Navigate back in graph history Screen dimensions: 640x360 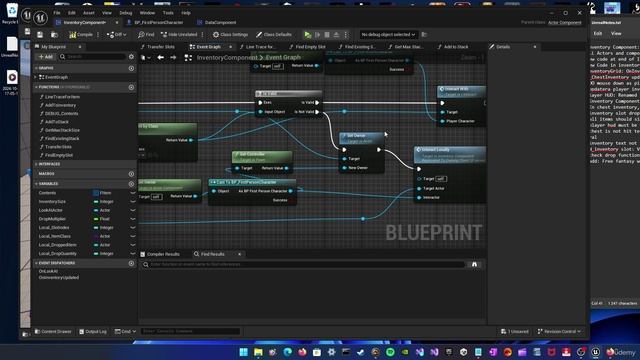pyautogui.click(x=160, y=58)
